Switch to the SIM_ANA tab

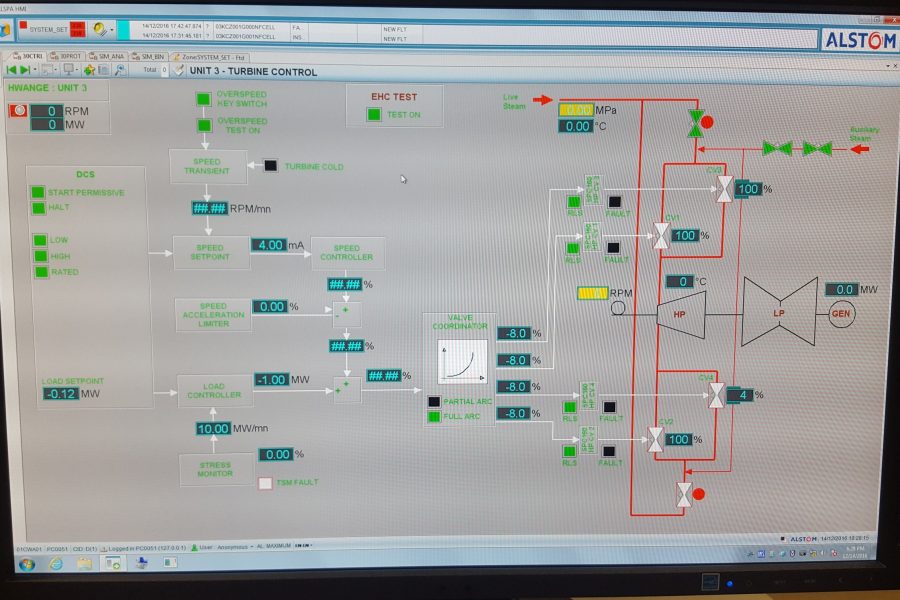(107, 56)
